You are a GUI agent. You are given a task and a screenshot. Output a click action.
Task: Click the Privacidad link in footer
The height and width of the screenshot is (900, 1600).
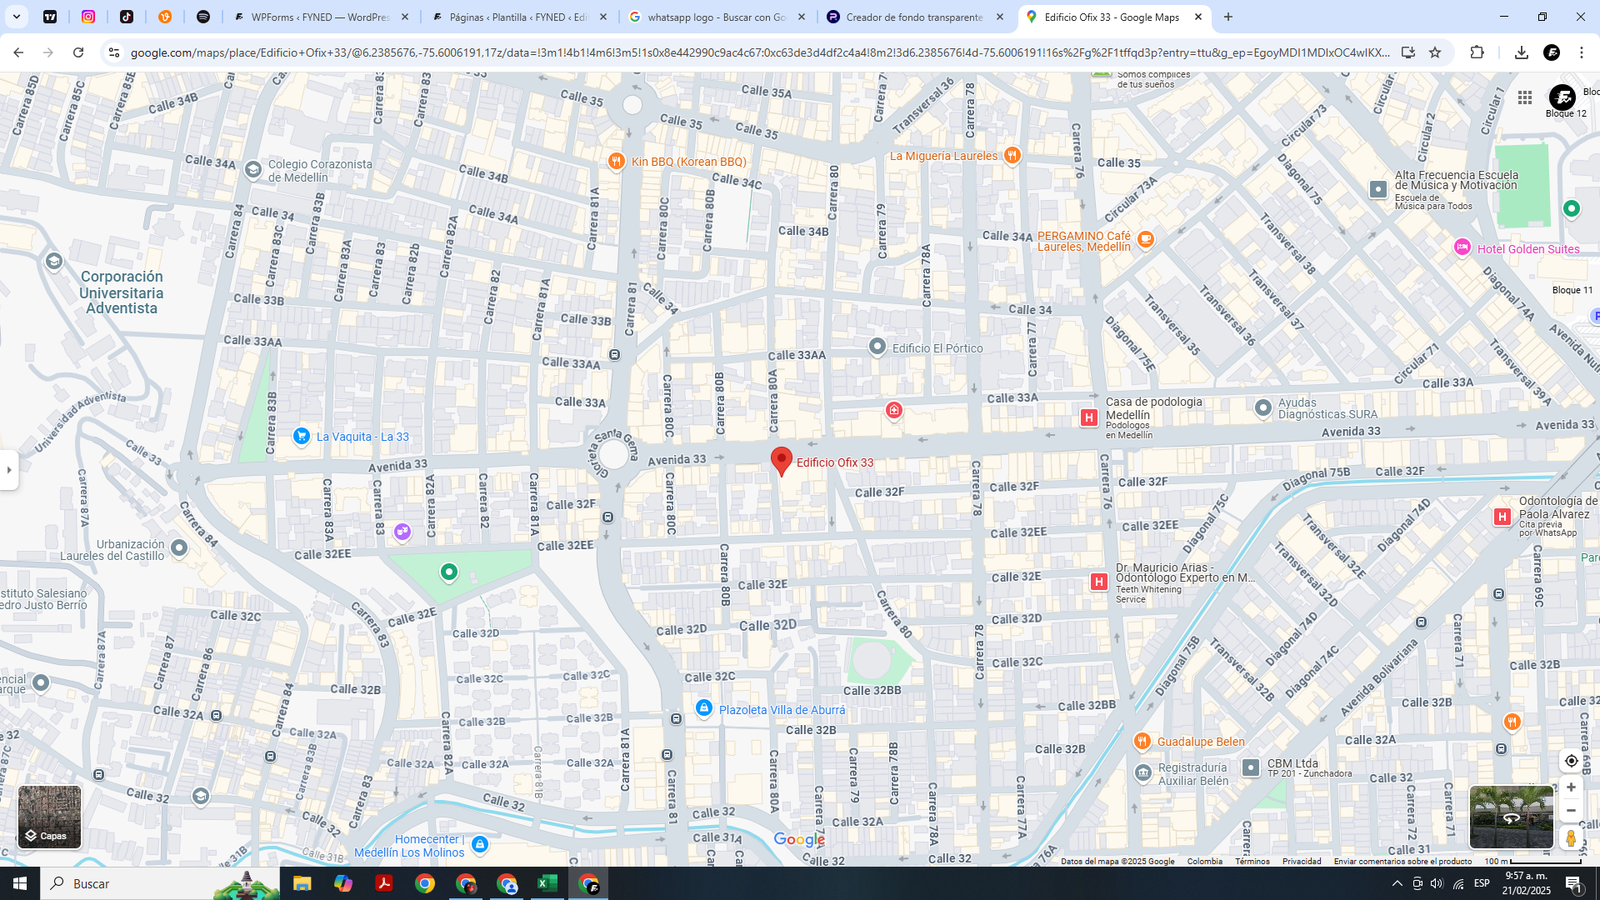pos(1301,861)
